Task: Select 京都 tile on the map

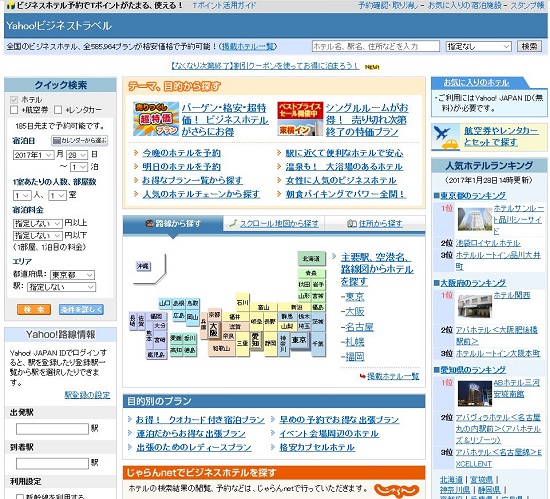Action: [214, 315]
